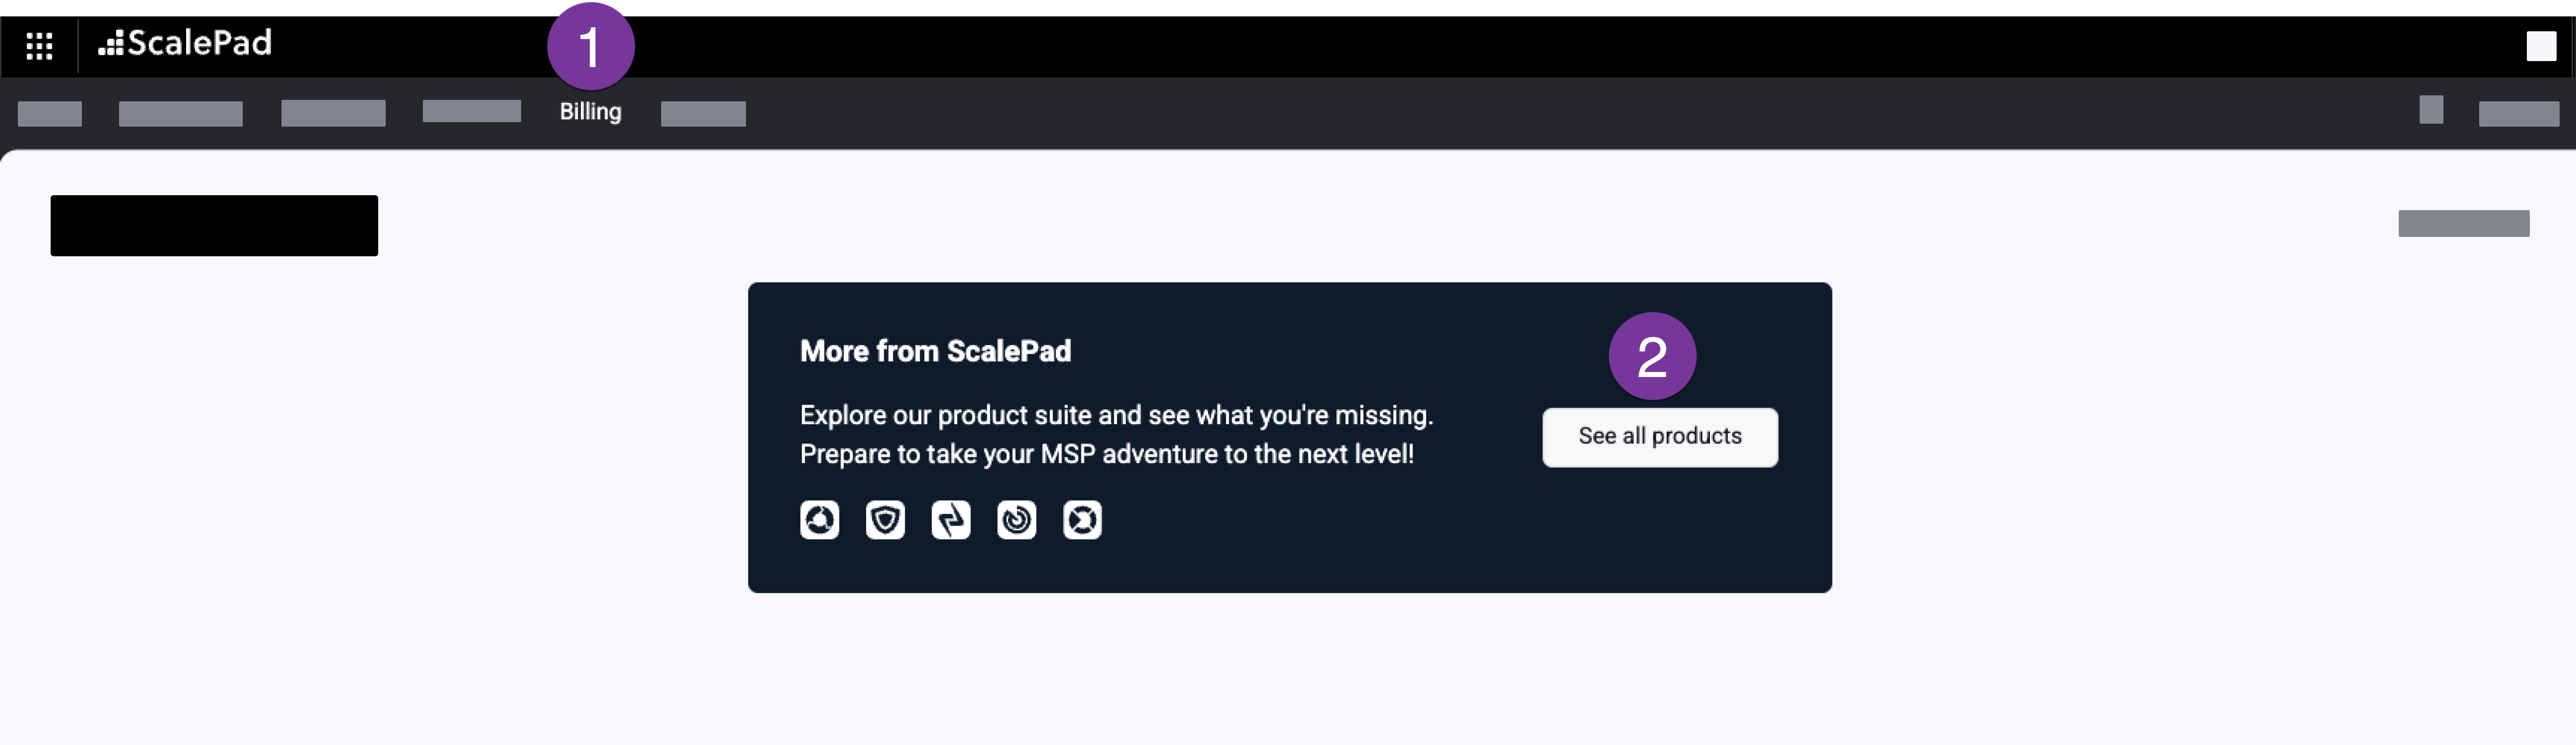
Task: Click the white square profile icon
Action: coord(2540,46)
